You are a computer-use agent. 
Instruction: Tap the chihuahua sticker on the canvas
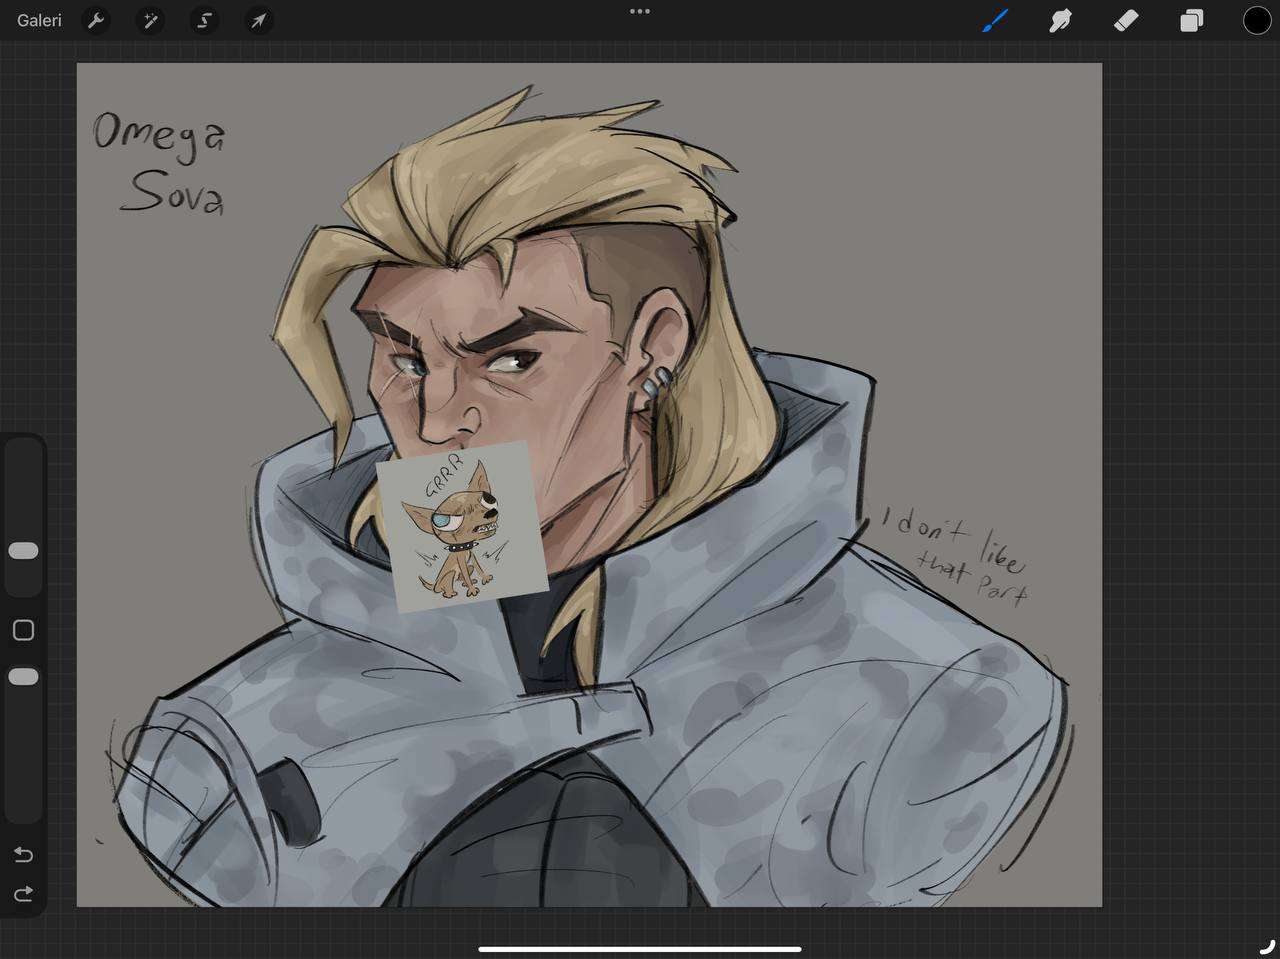click(463, 527)
